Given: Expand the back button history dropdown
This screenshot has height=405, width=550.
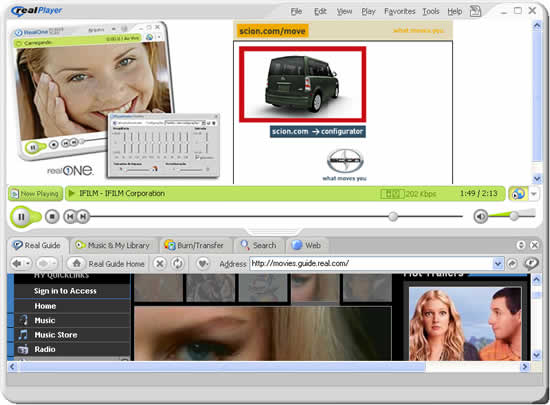Looking at the screenshot, I should [x=28, y=263].
